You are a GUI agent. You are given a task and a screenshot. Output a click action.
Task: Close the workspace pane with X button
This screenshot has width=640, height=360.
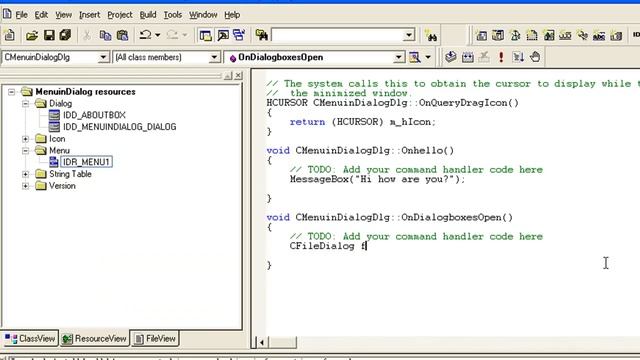click(238, 76)
